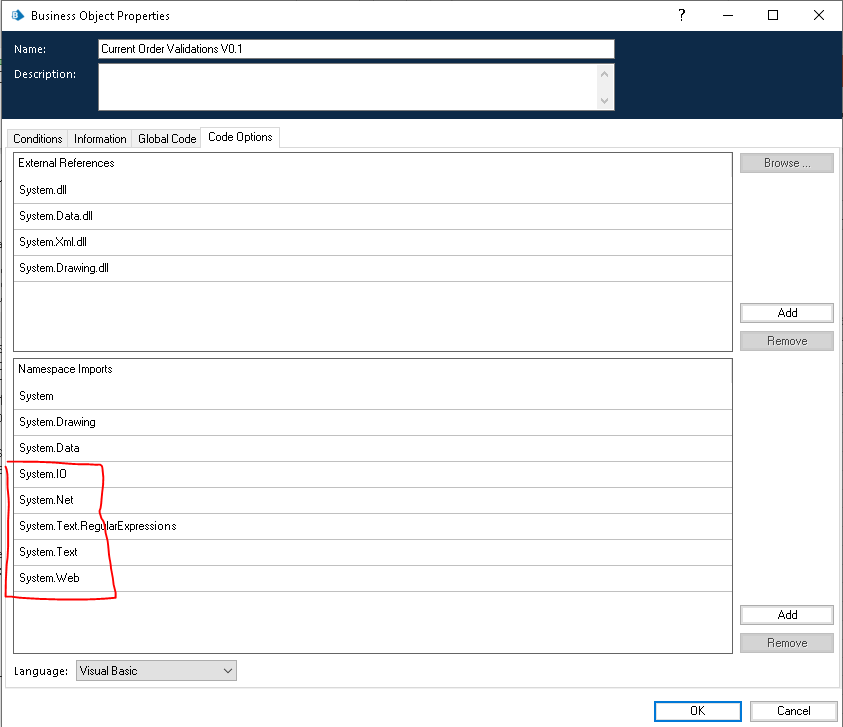Image resolution: width=843 pixels, height=727 pixels.
Task: Click inside the Description text area
Action: click(348, 87)
